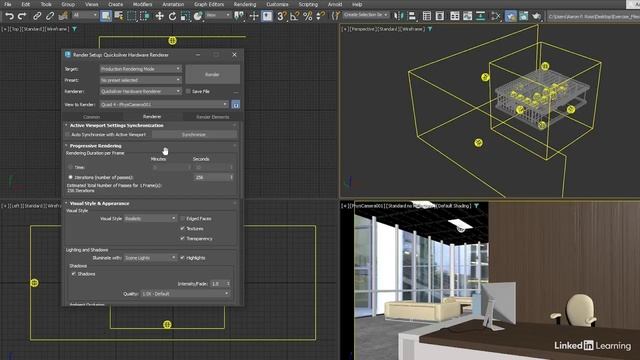640x360 pixels.
Task: Pick the Rectangular Selection Region tool
Action: tap(131, 16)
